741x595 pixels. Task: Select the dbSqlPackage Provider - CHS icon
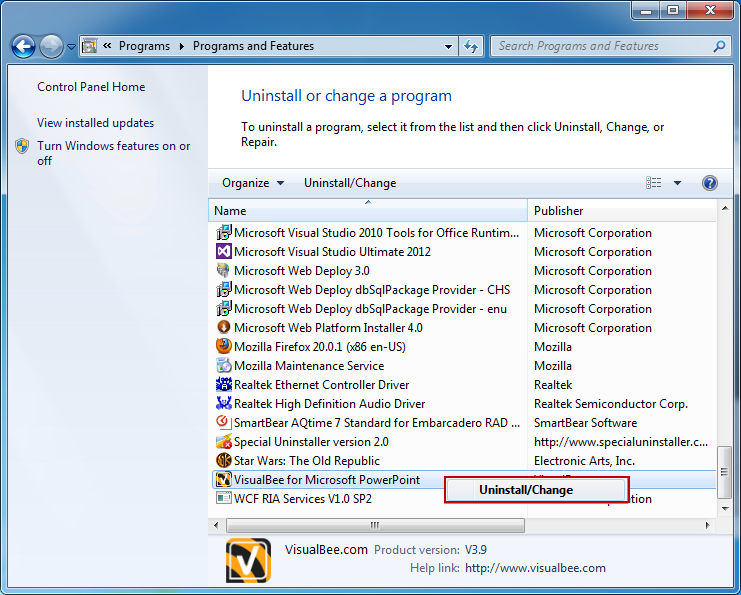[224, 289]
